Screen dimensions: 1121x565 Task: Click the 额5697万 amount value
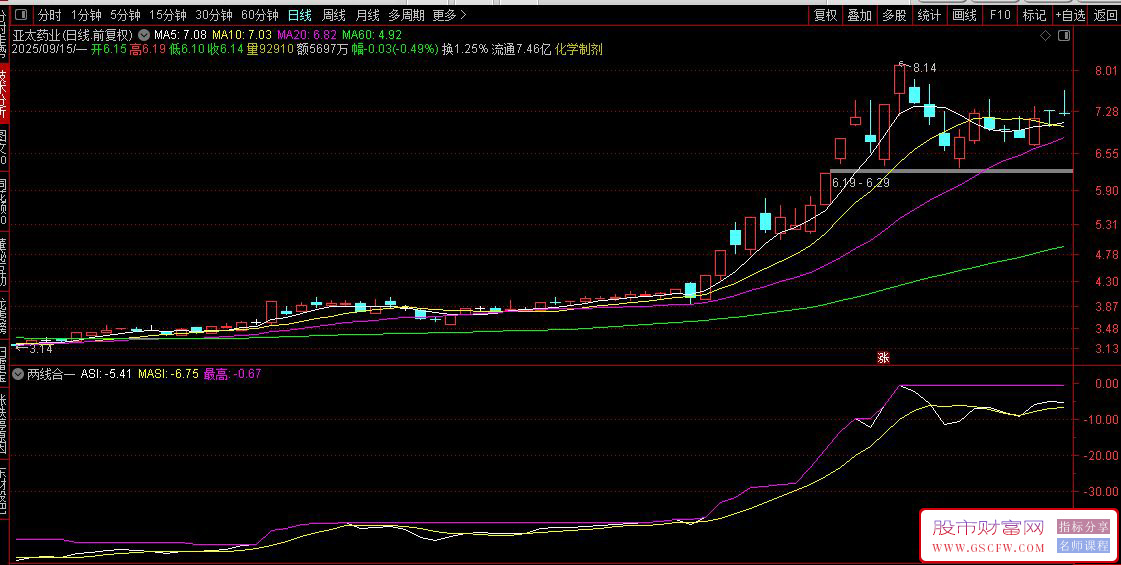click(x=322, y=49)
